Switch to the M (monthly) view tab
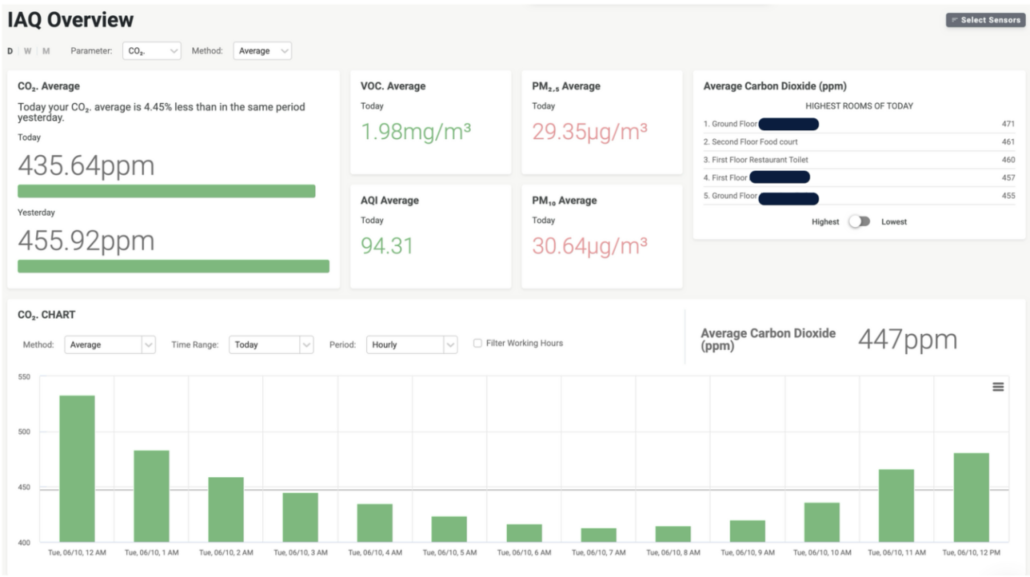This screenshot has height=577, width=1030. pyautogui.click(x=46, y=51)
